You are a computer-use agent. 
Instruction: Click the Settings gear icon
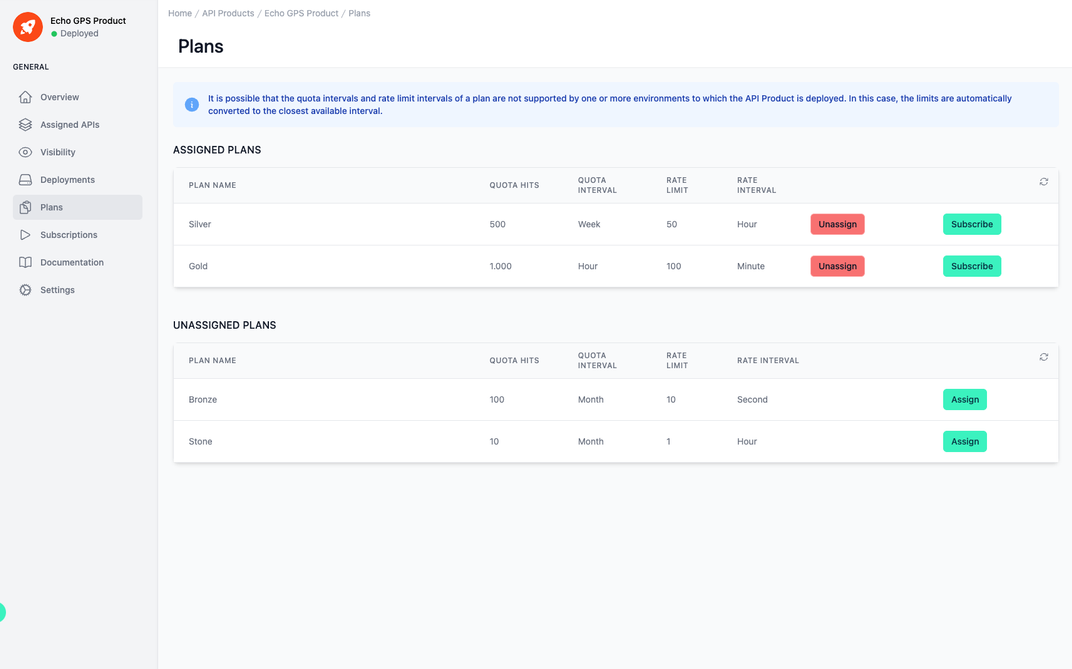pos(24,289)
